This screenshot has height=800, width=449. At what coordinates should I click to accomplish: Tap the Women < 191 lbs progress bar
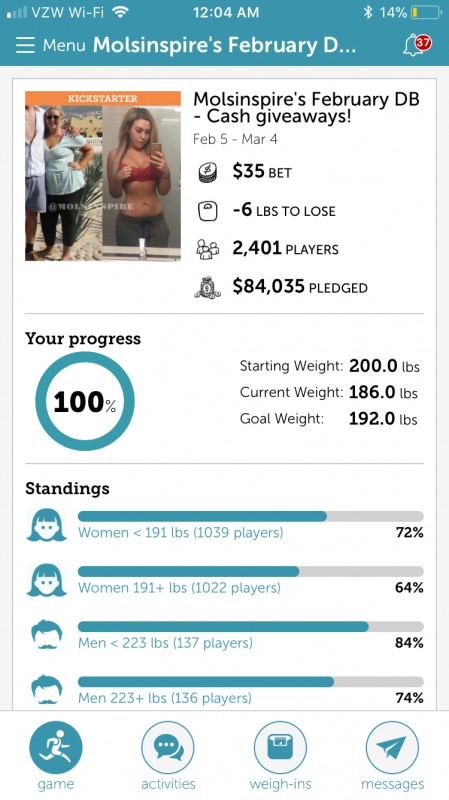[x=251, y=516]
